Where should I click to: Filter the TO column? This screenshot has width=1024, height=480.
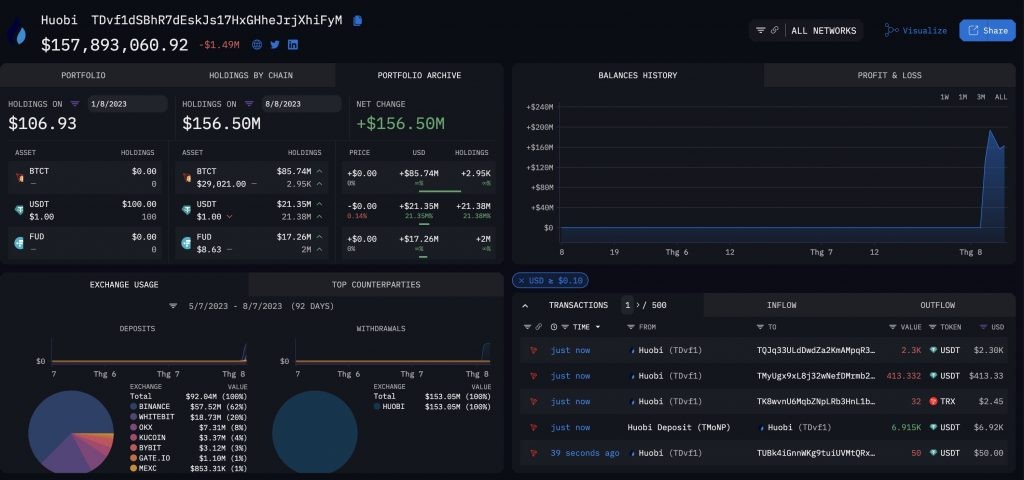[x=761, y=327]
